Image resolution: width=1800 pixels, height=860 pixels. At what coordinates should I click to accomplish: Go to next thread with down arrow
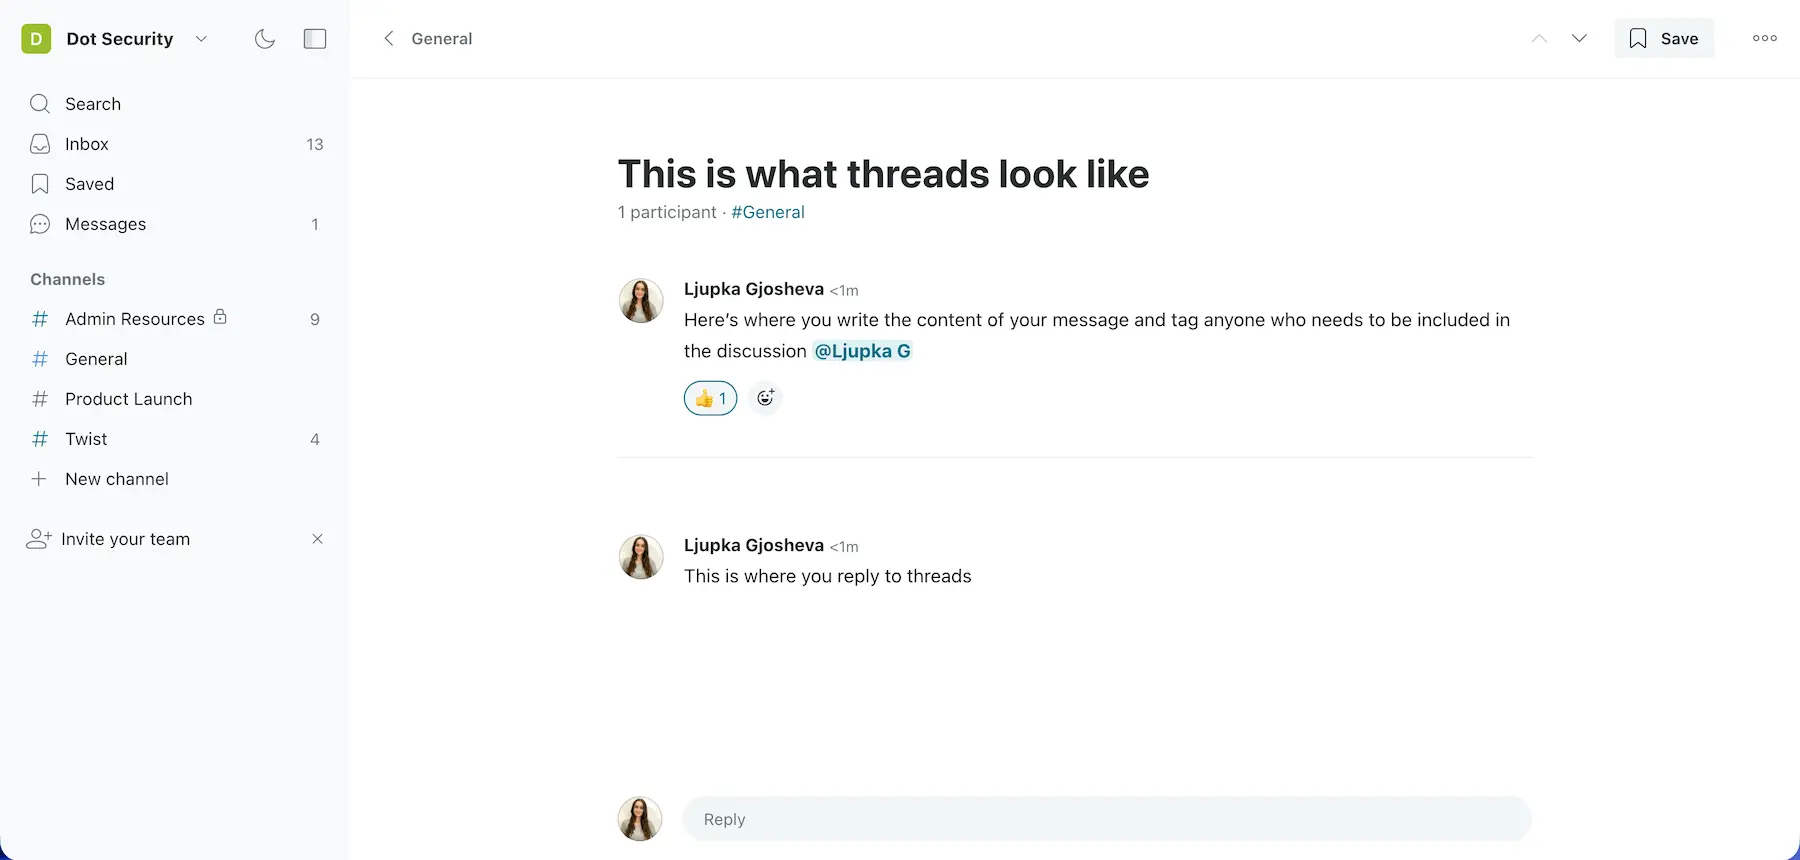pyautogui.click(x=1579, y=39)
